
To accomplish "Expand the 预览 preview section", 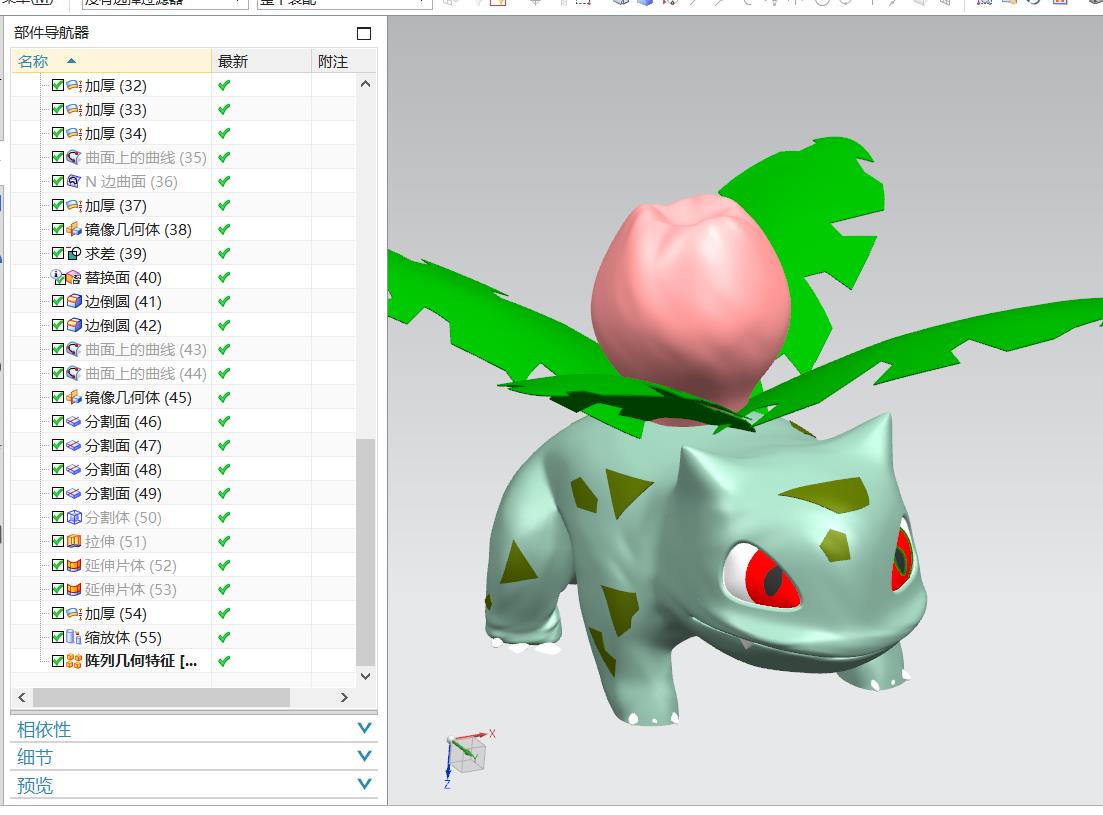I will click(x=364, y=785).
